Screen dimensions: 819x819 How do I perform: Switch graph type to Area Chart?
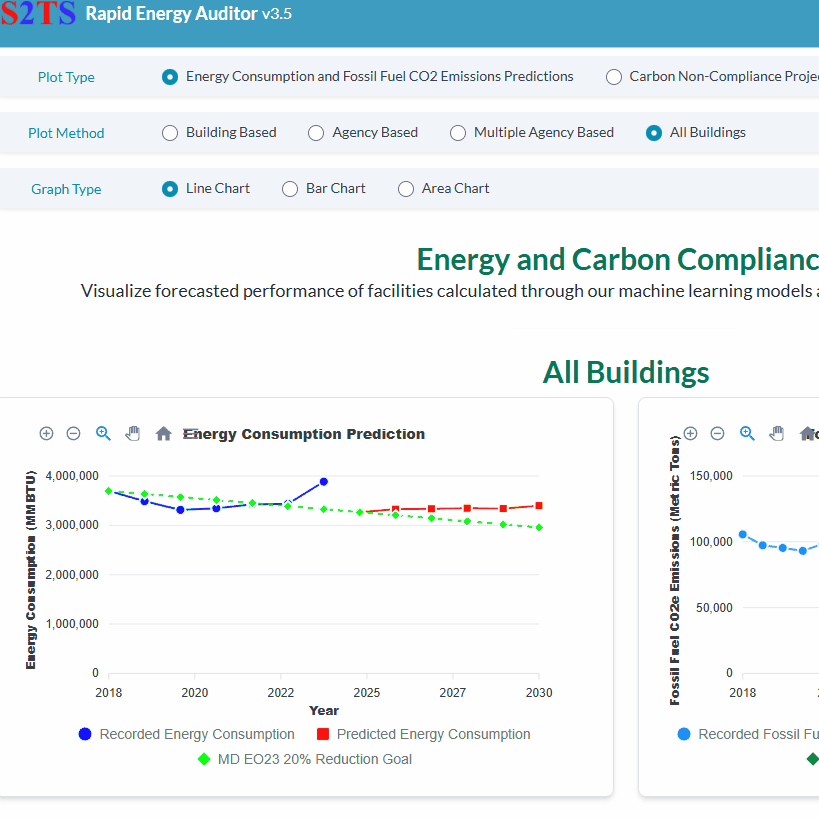pyautogui.click(x=406, y=189)
